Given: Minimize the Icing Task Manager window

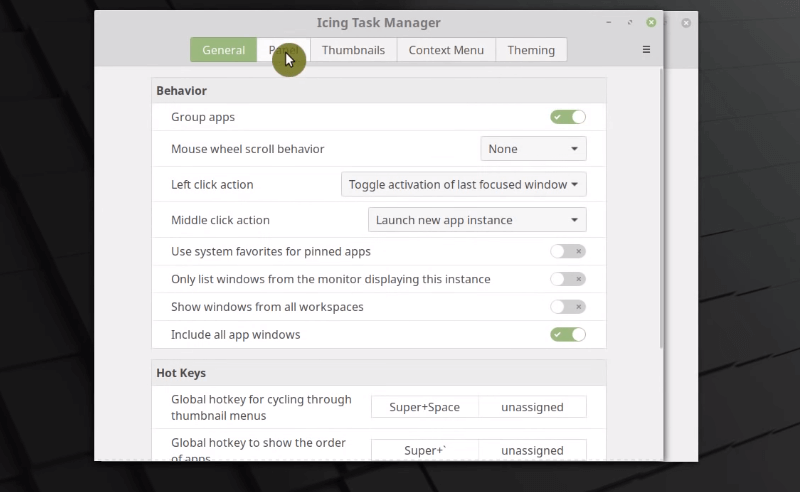Looking at the screenshot, I should (609, 22).
